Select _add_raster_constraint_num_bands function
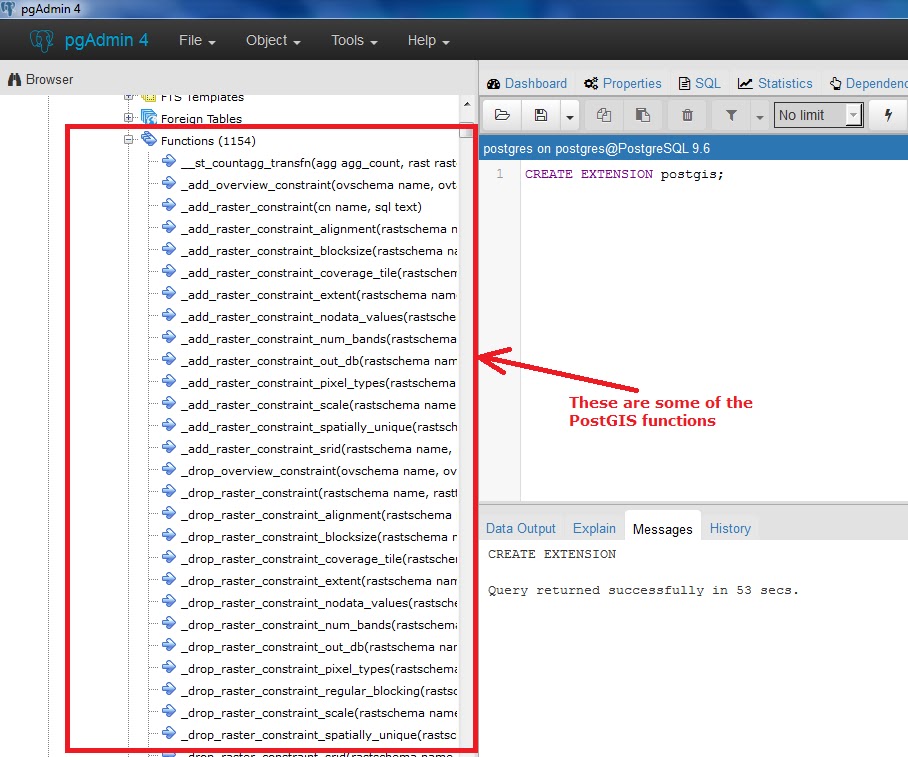The width and height of the screenshot is (908, 757). click(x=318, y=339)
